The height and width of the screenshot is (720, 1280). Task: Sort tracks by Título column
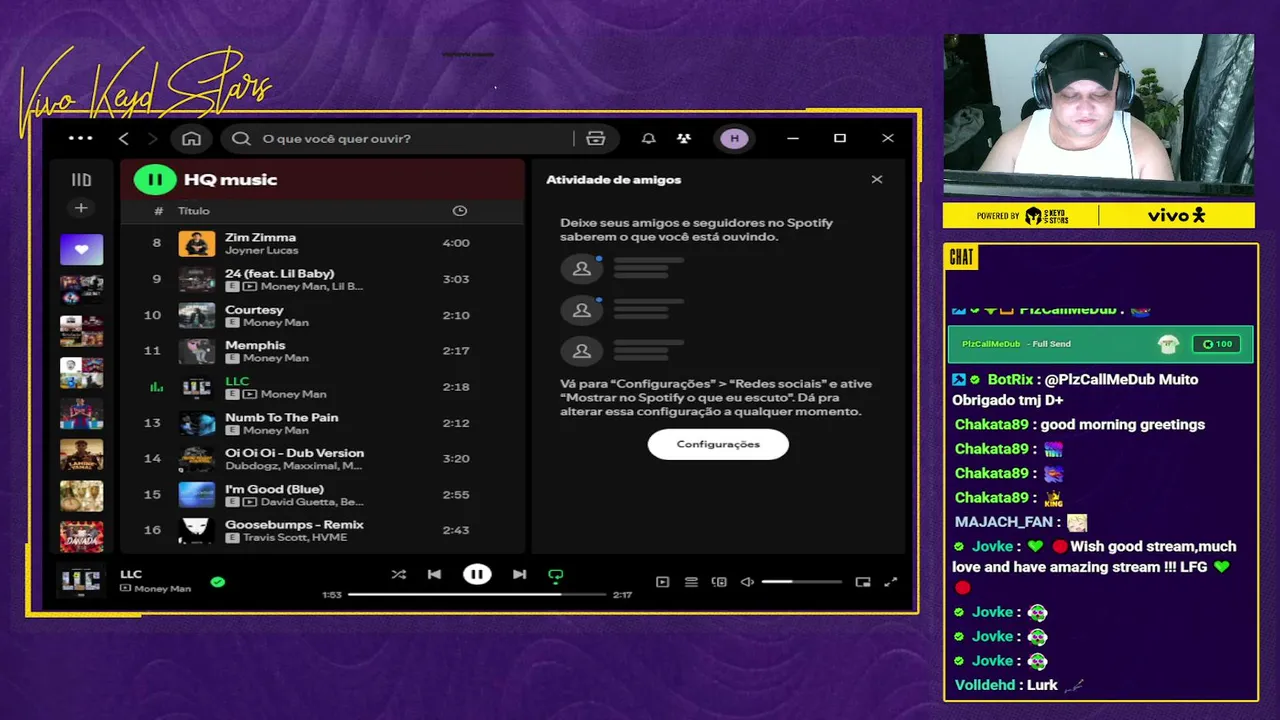point(194,211)
